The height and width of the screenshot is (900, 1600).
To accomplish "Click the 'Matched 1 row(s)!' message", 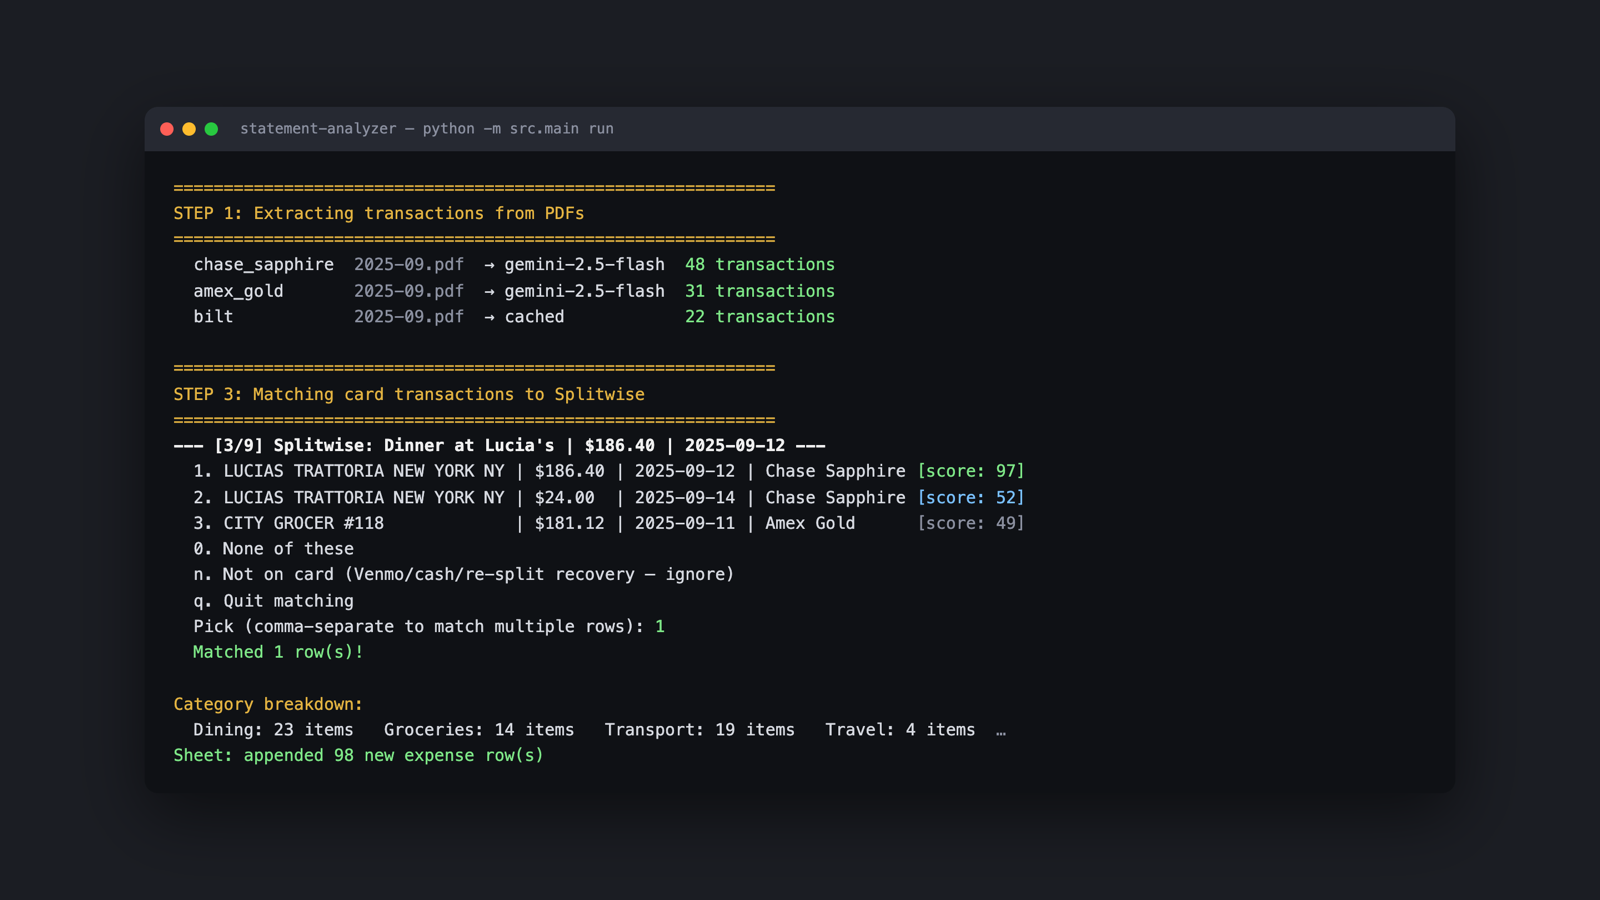I will (278, 652).
